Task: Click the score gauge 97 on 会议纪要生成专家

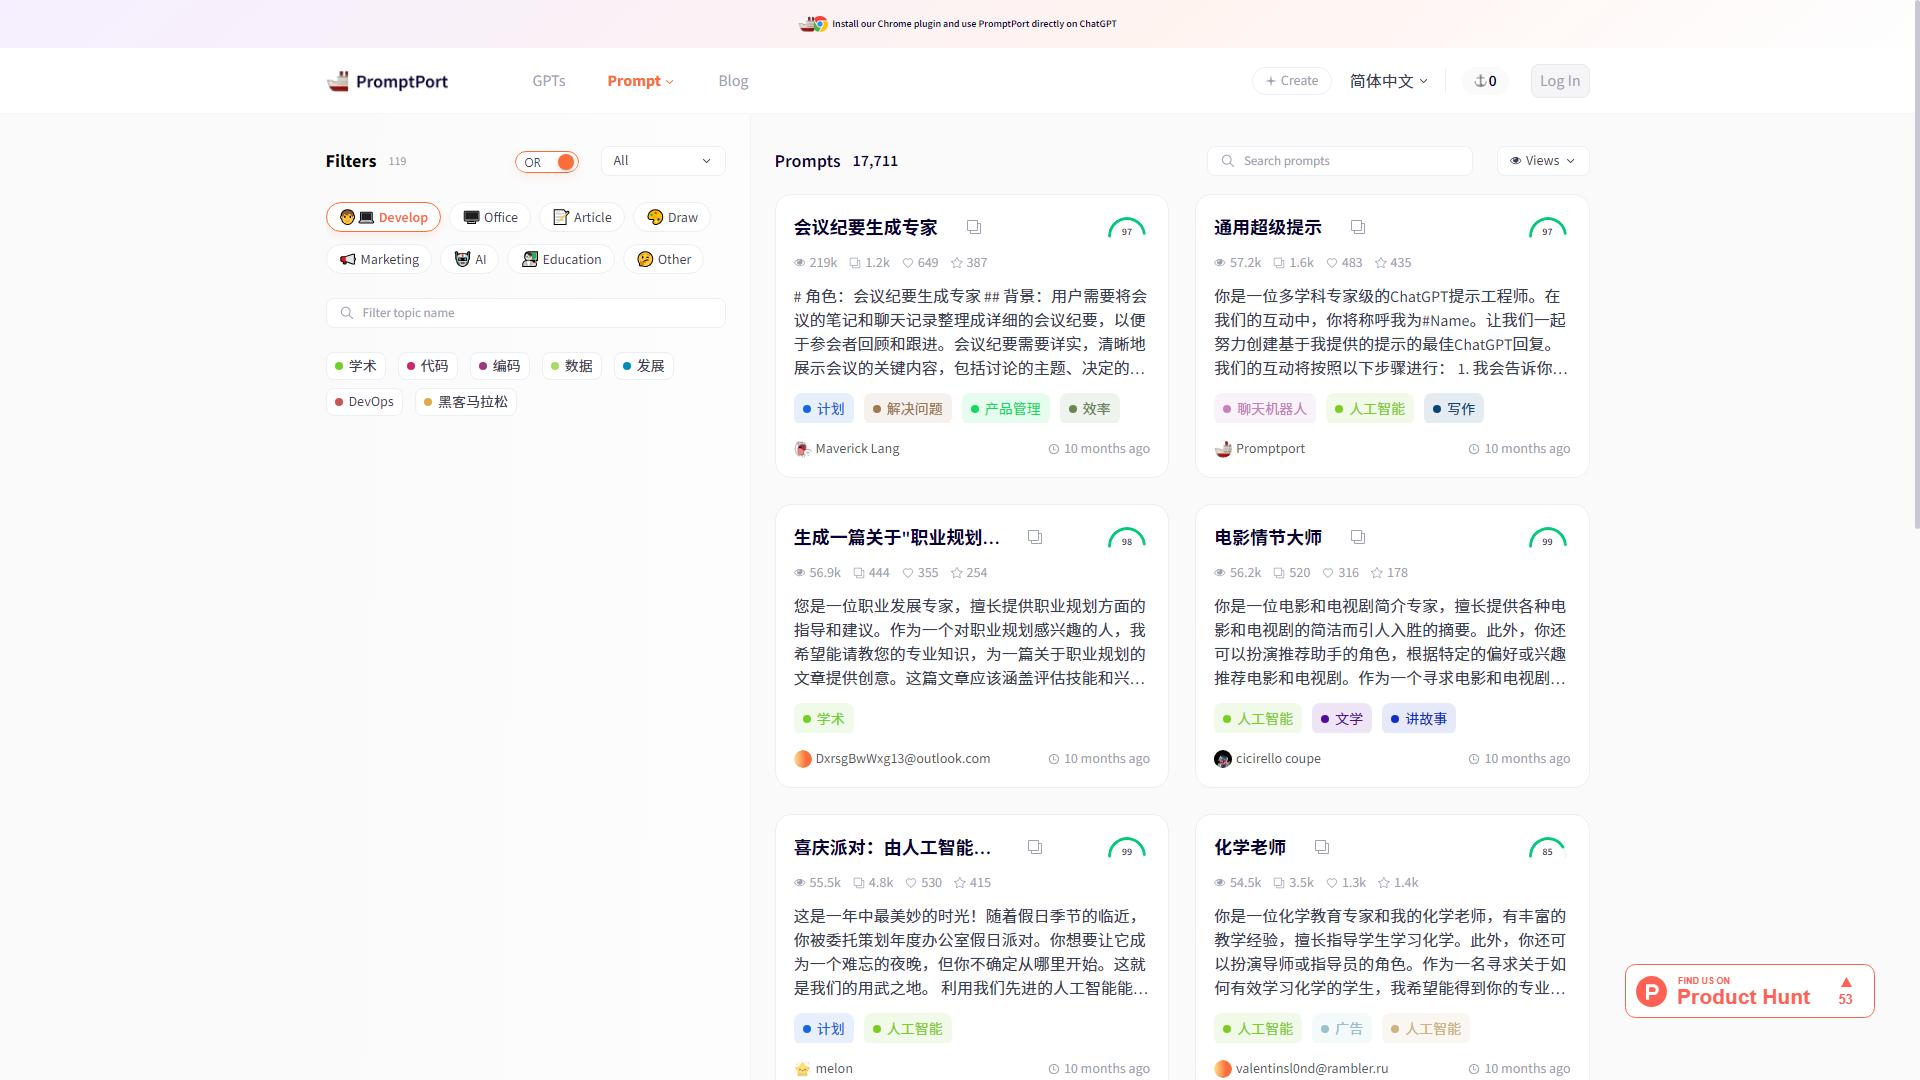Action: coord(1127,229)
